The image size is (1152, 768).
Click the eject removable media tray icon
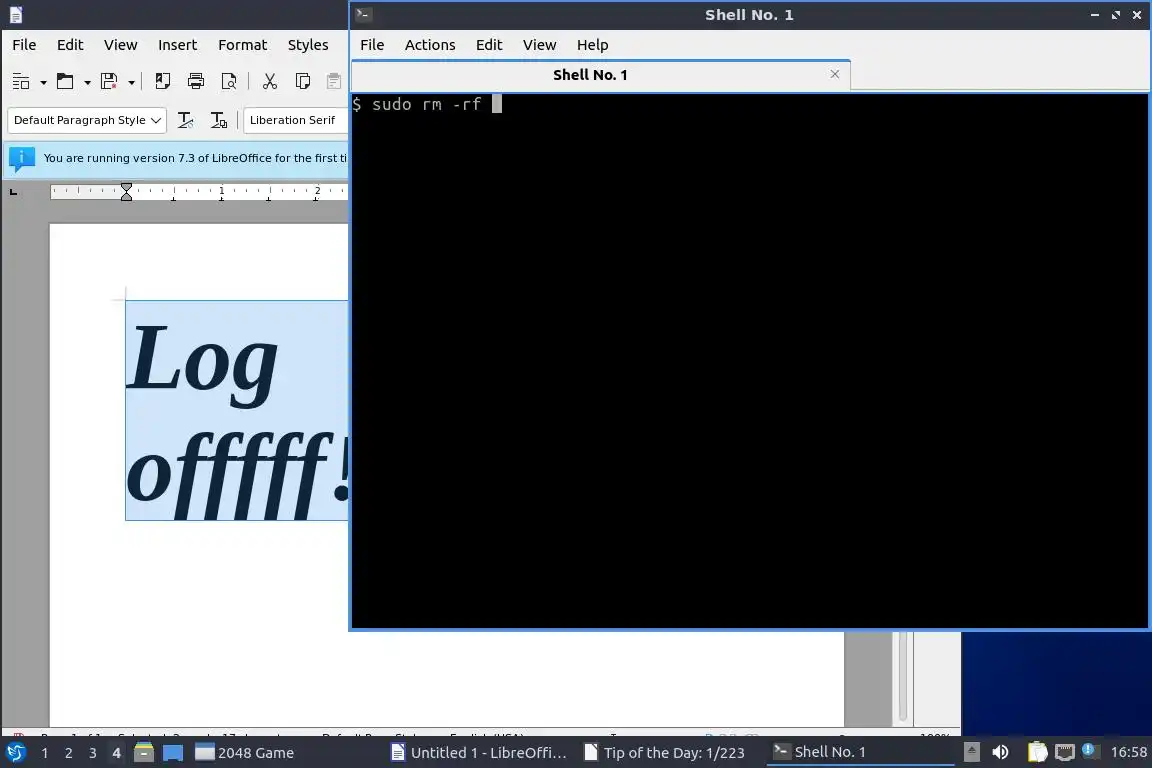click(x=971, y=752)
